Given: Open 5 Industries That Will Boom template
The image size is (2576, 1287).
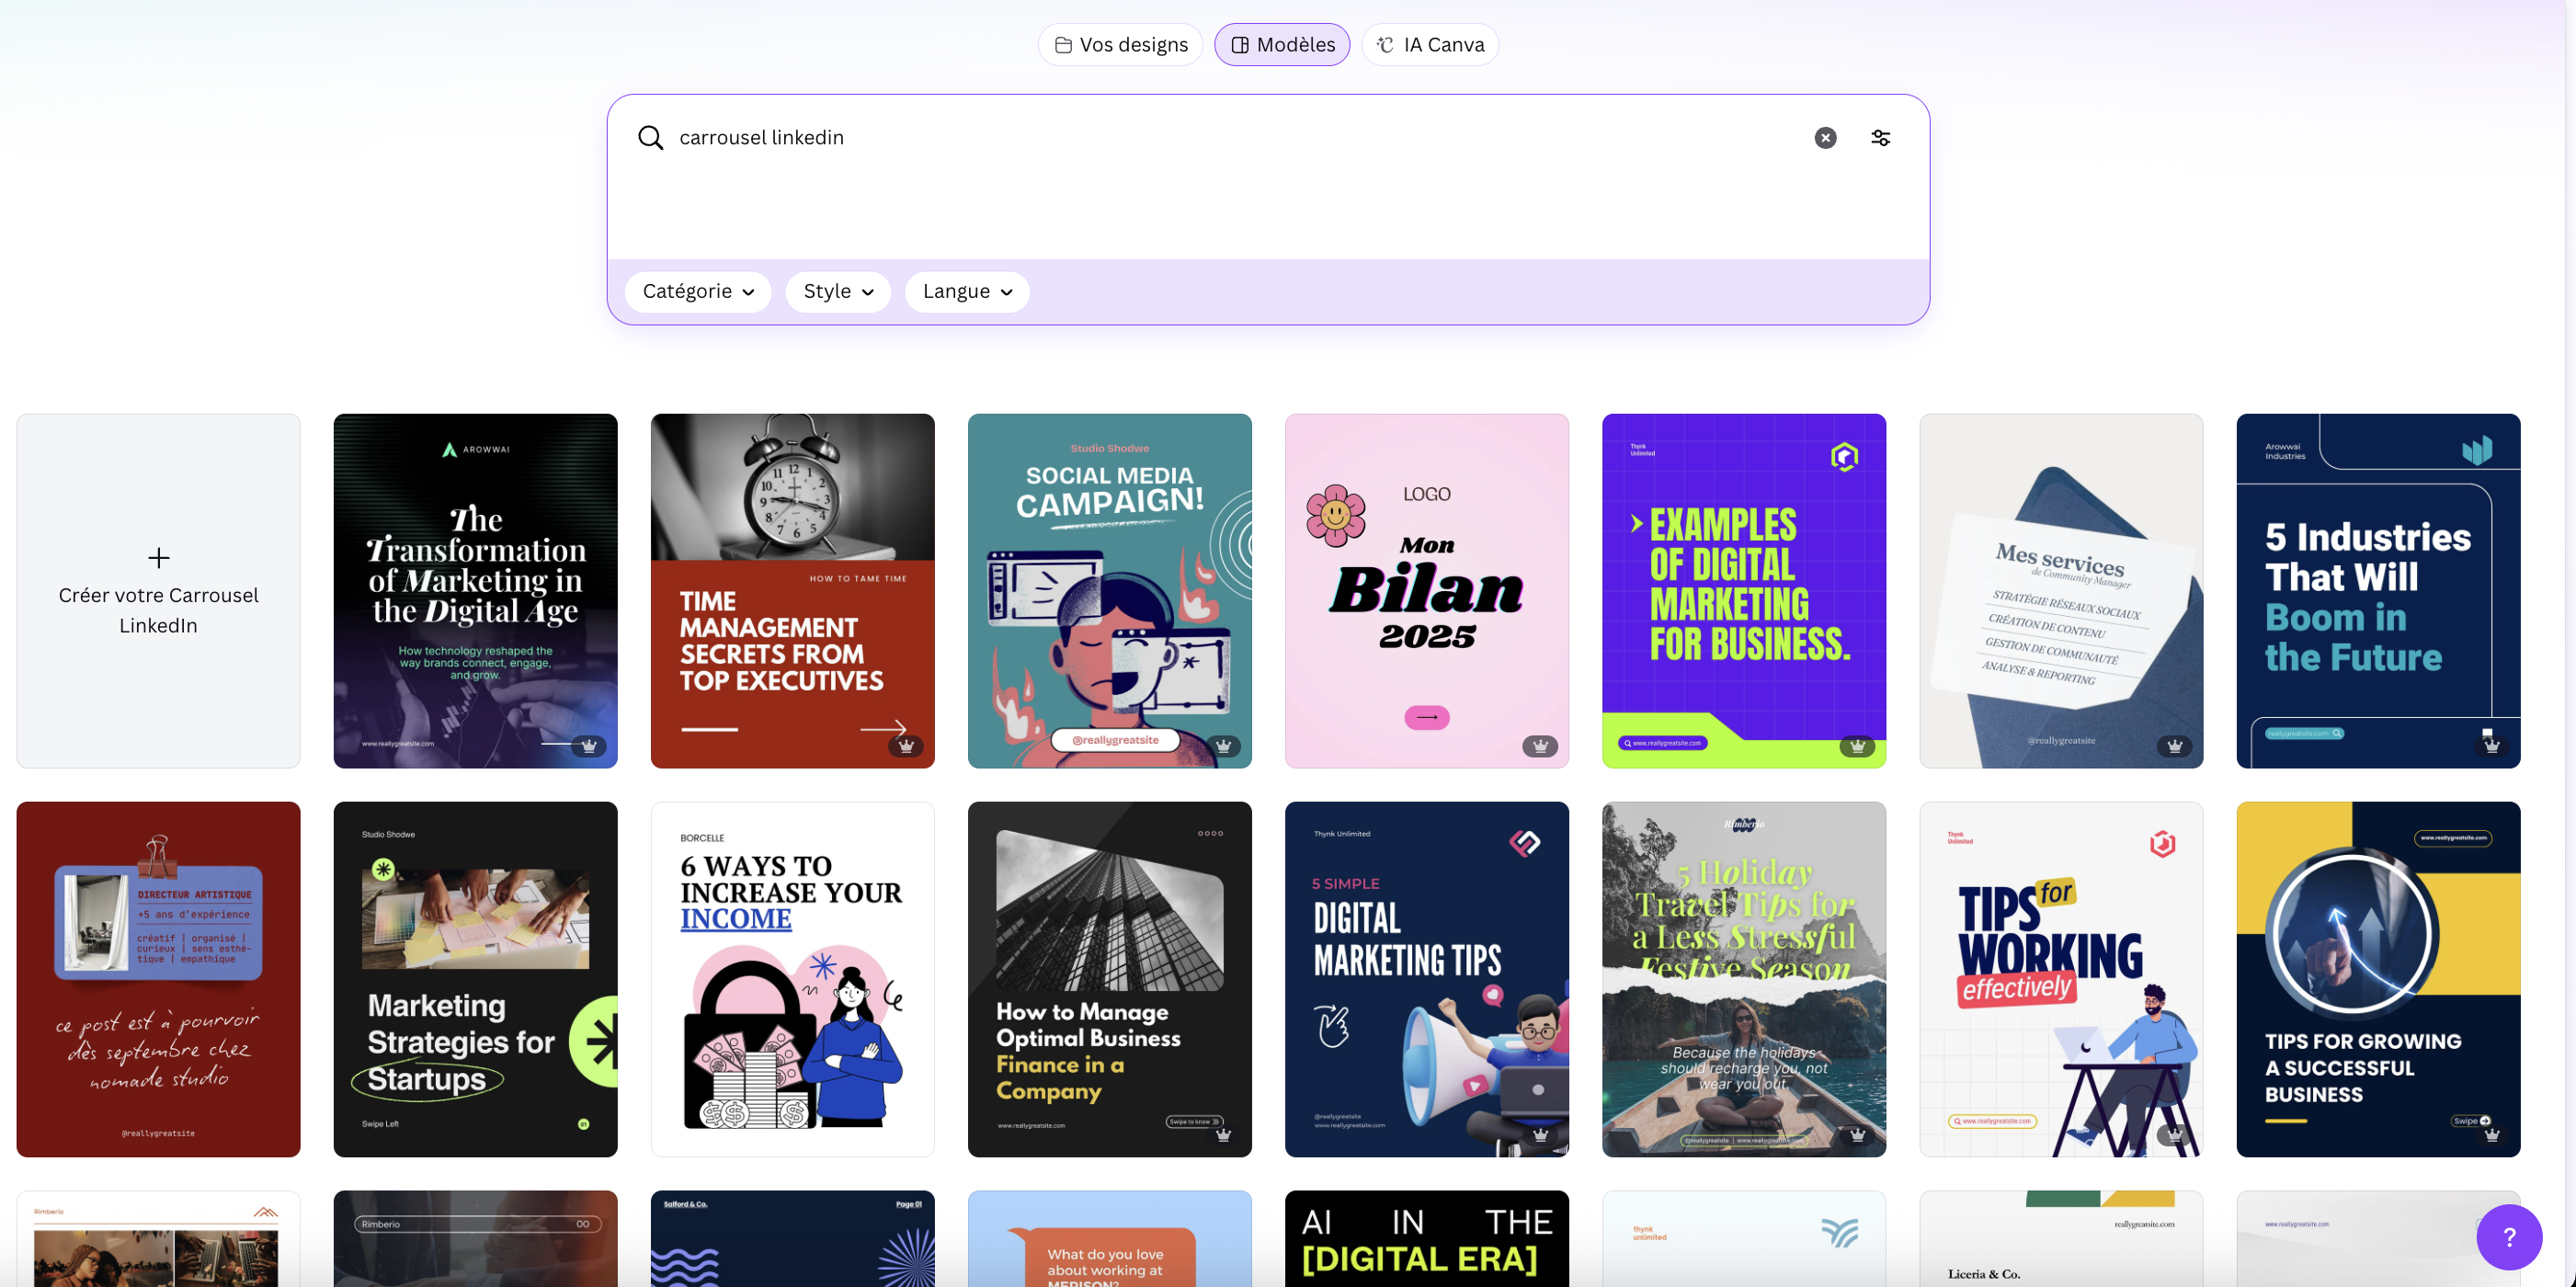Looking at the screenshot, I should (2378, 591).
